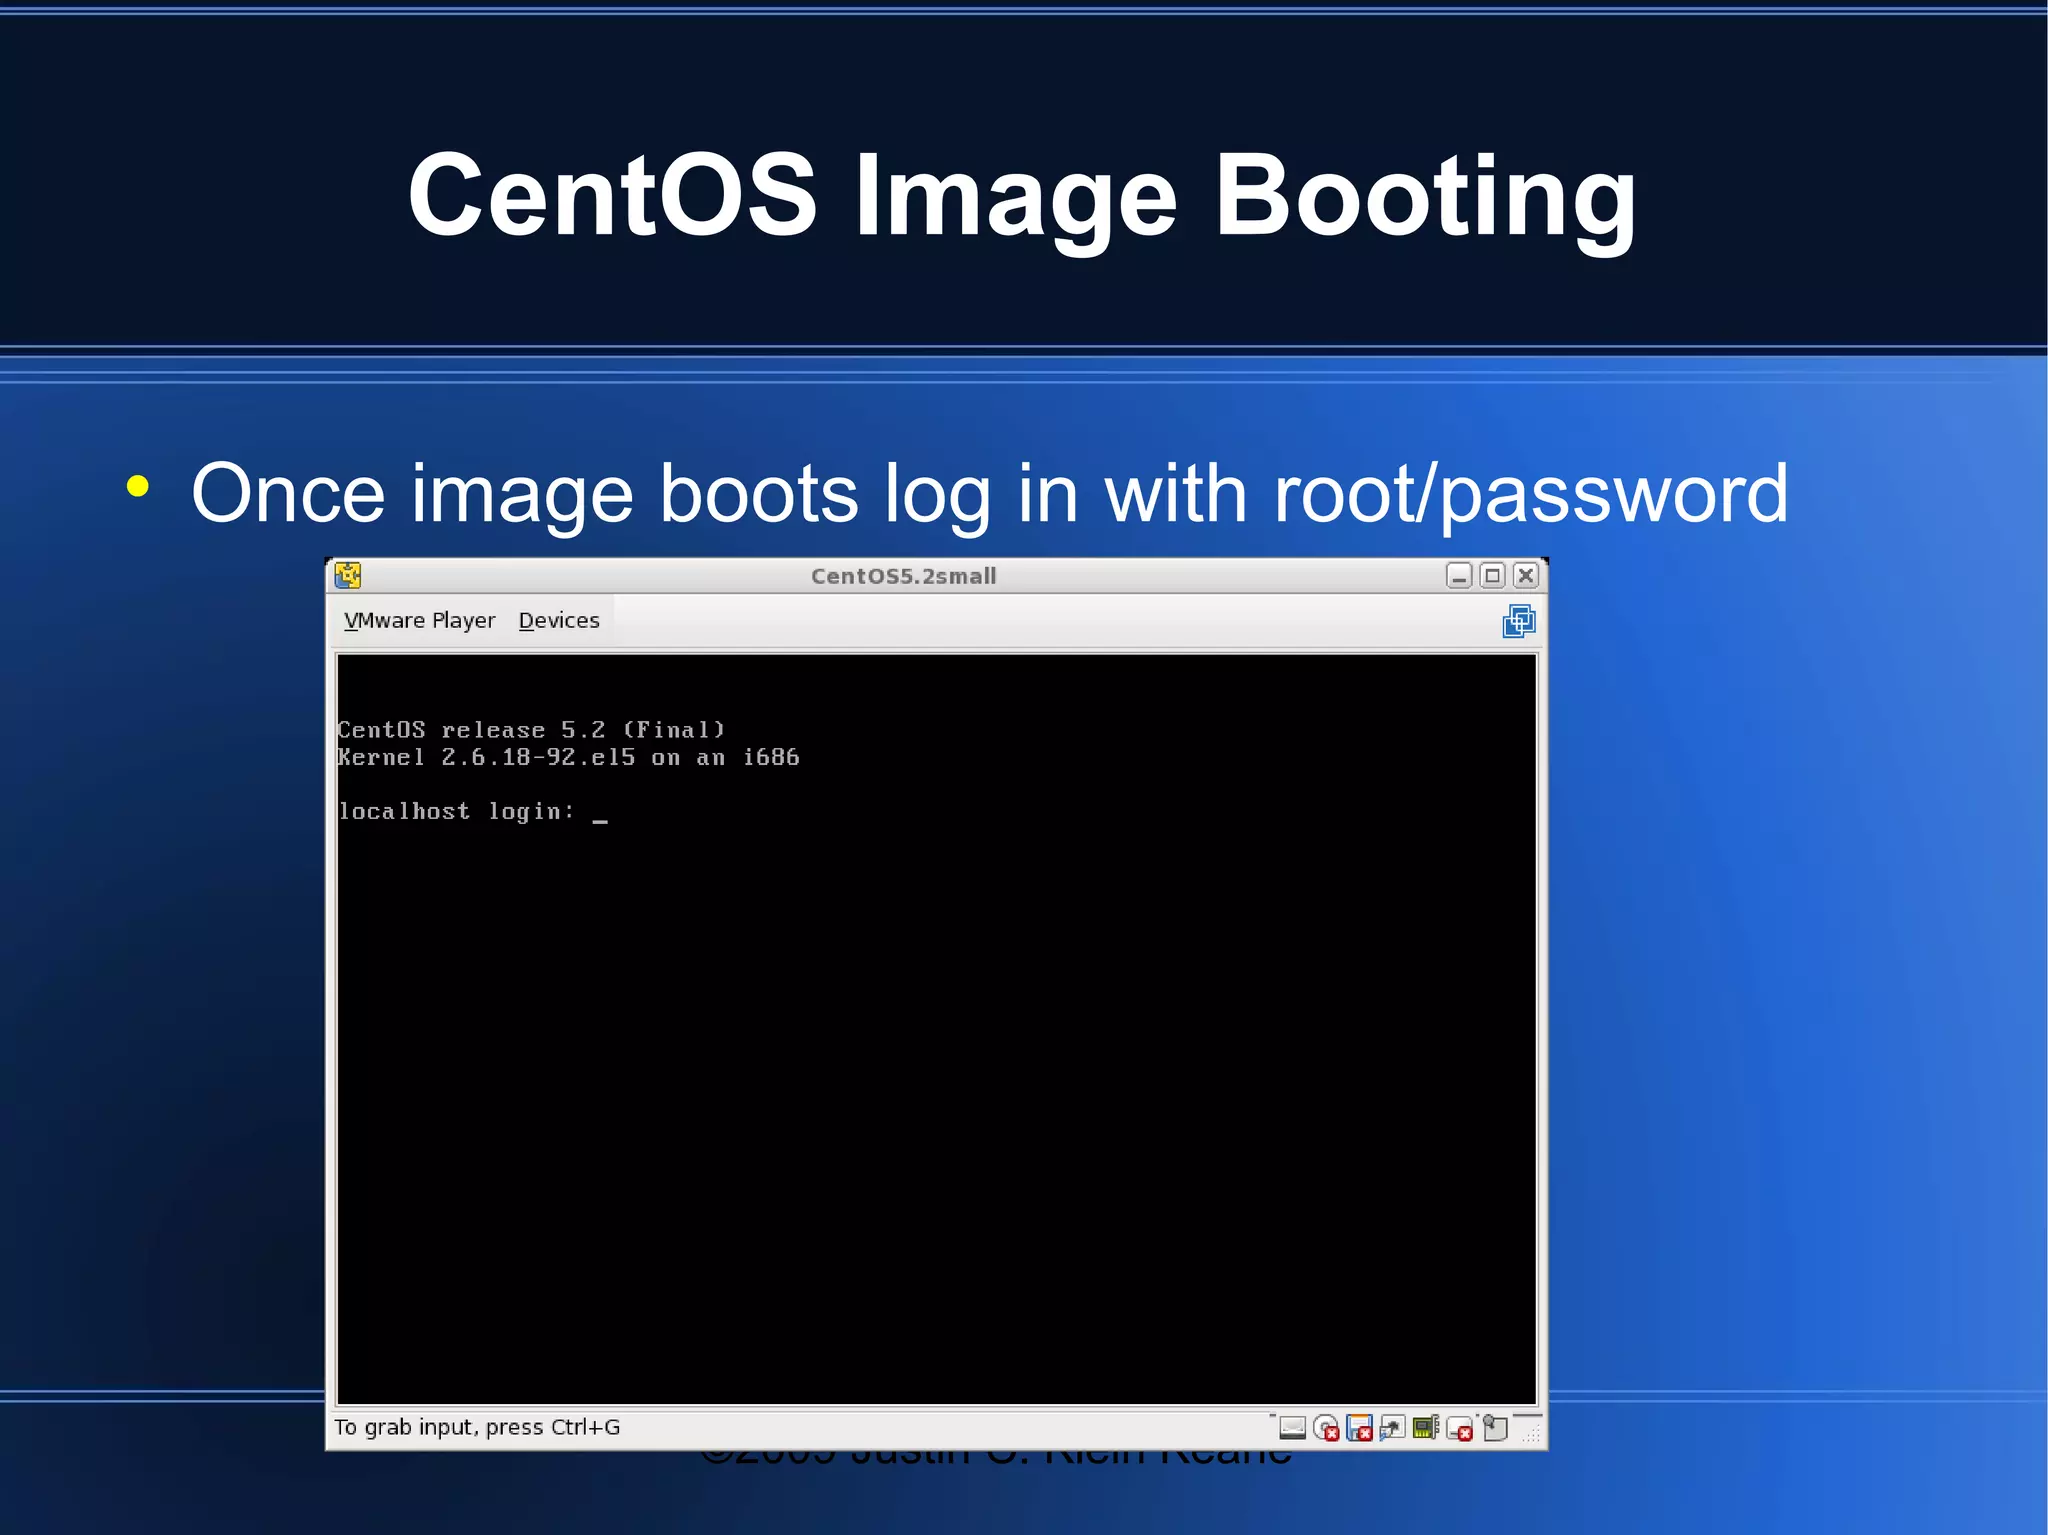Close the CentOS5.2small window
Image resolution: width=2048 pixels, height=1535 pixels.
(x=1526, y=576)
